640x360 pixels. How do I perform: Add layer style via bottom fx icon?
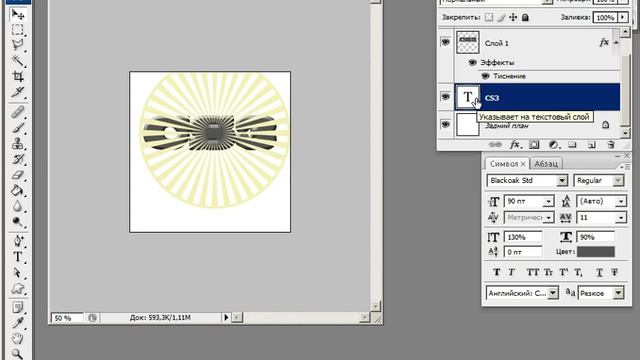(515, 144)
